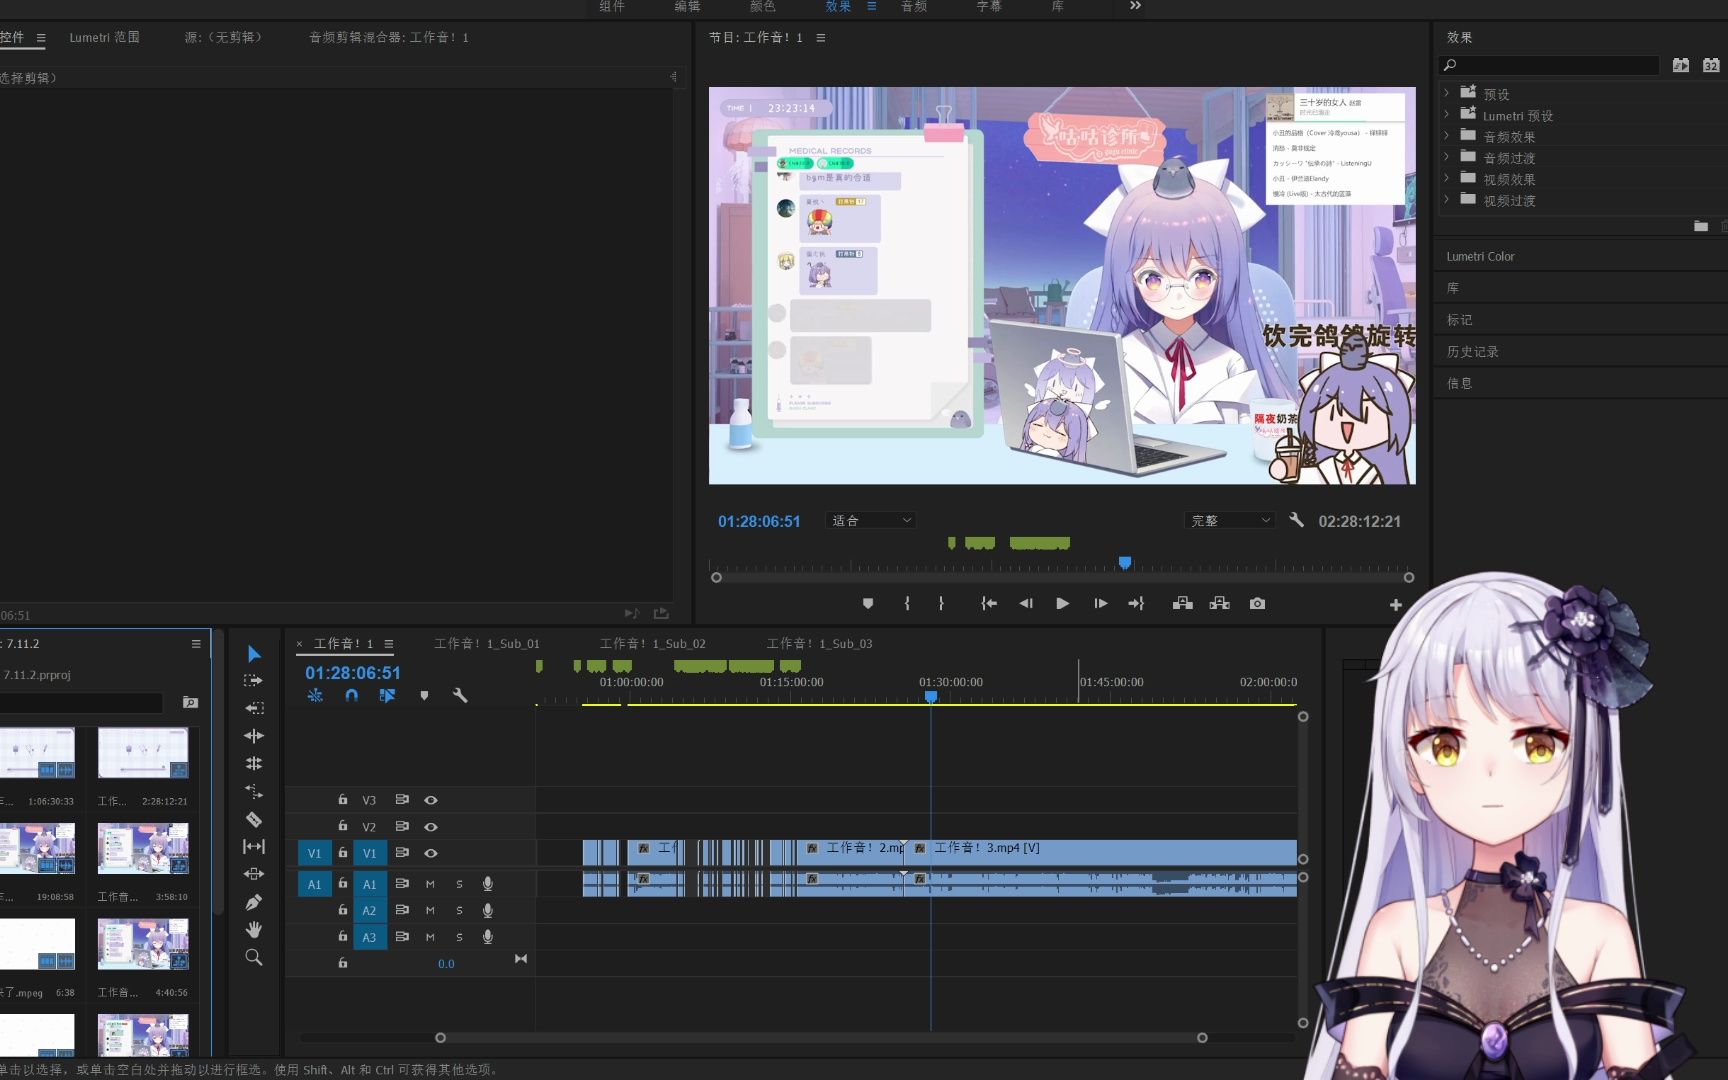Expand the 音频过渡 folder
Viewport: 1728px width, 1080px height.
pos(1446,157)
